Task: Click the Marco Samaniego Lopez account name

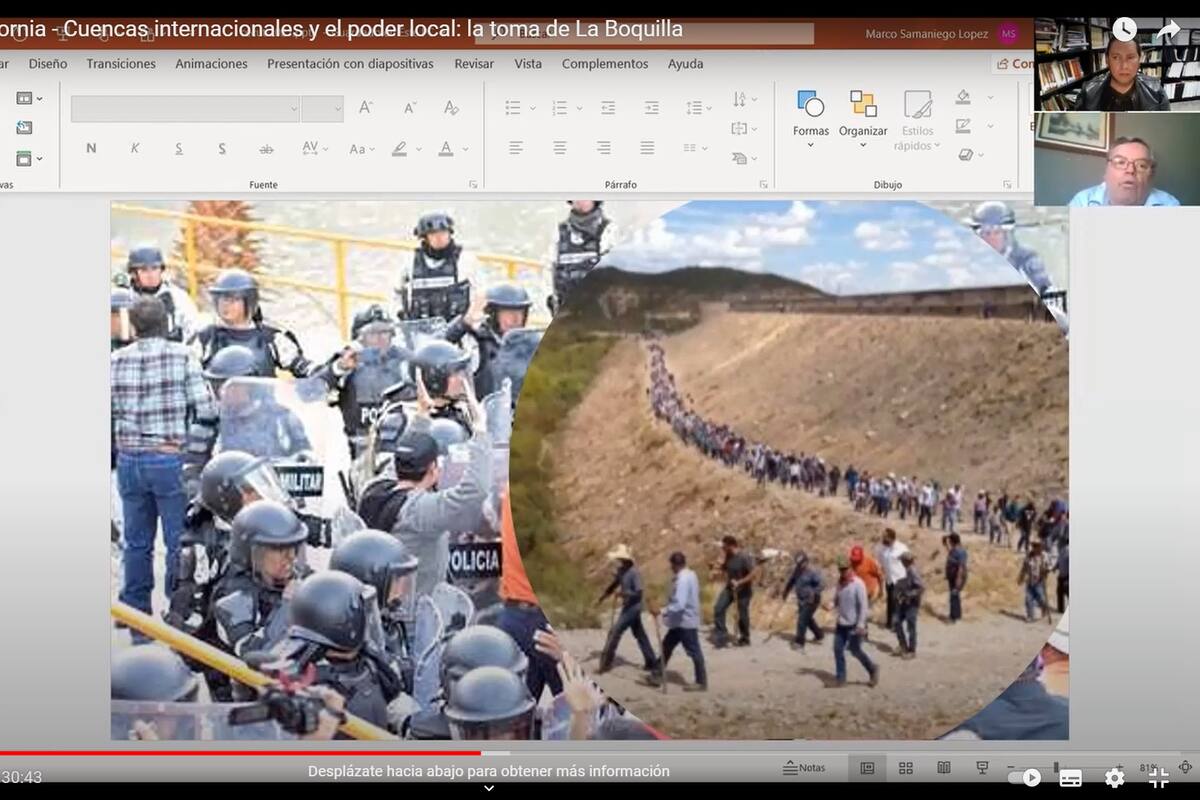Action: (926, 34)
